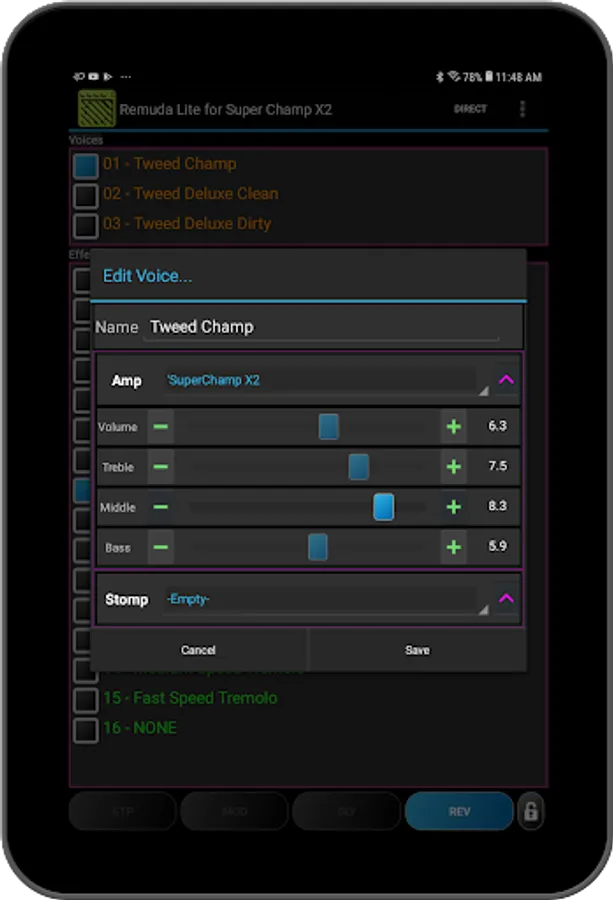
Task: Collapse the Stomp section with the pink chevron
Action: 506,599
